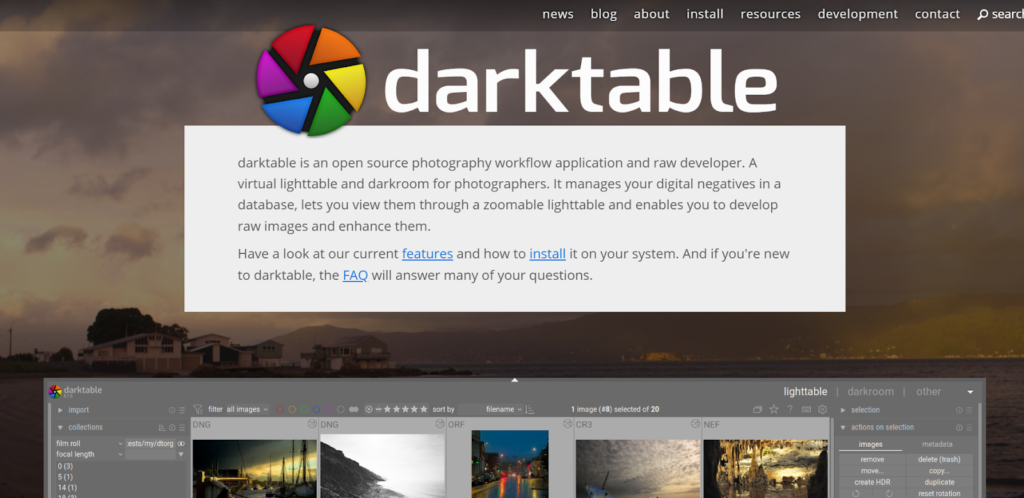This screenshot has height=498, width=1024.
Task: Select the cave NEF thumbnail
Action: pyautogui.click(x=763, y=466)
